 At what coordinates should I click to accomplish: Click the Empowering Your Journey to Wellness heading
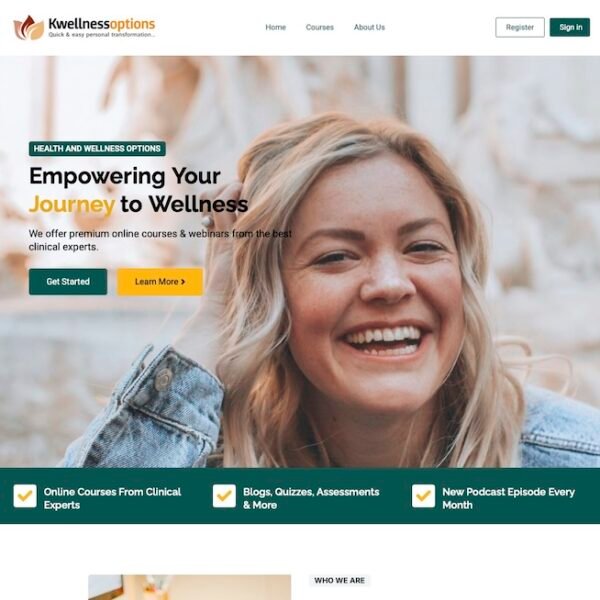coord(139,190)
